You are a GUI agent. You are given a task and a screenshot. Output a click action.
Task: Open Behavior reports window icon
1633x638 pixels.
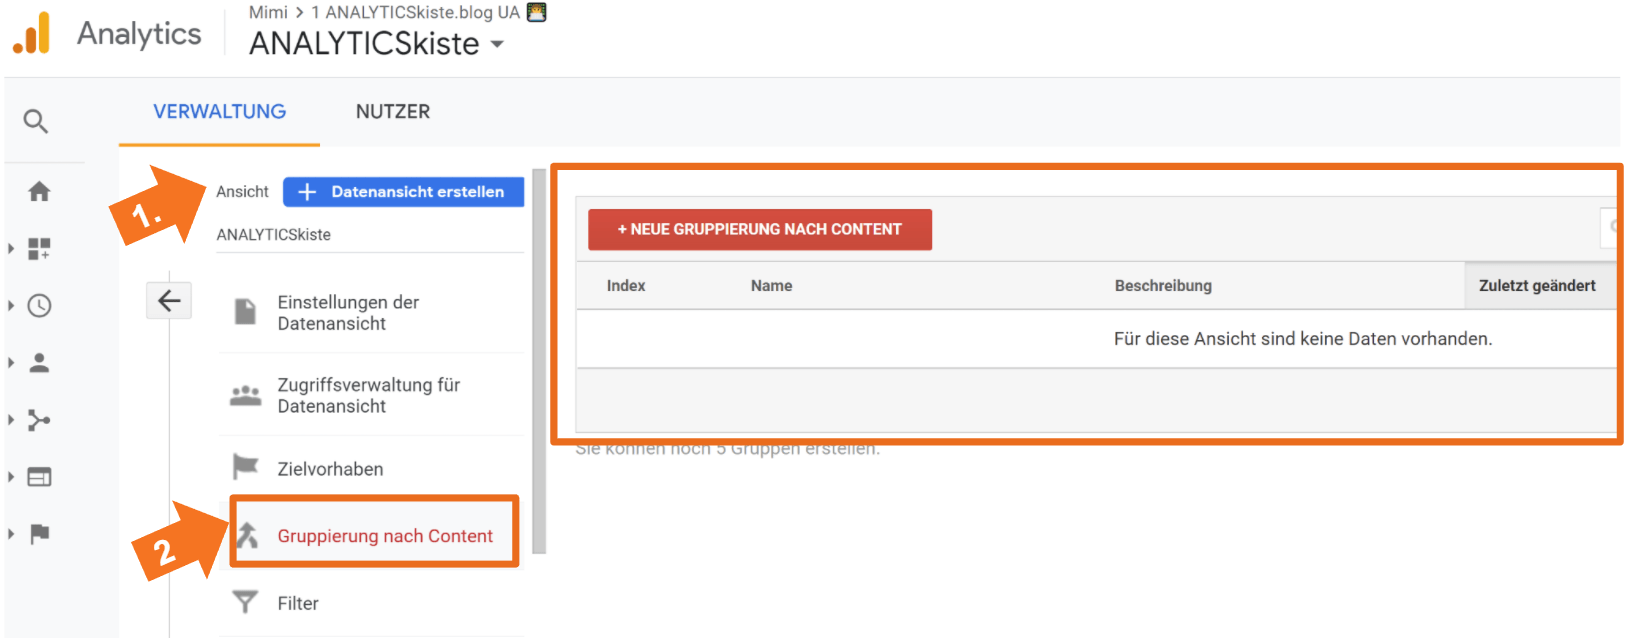pos(39,477)
